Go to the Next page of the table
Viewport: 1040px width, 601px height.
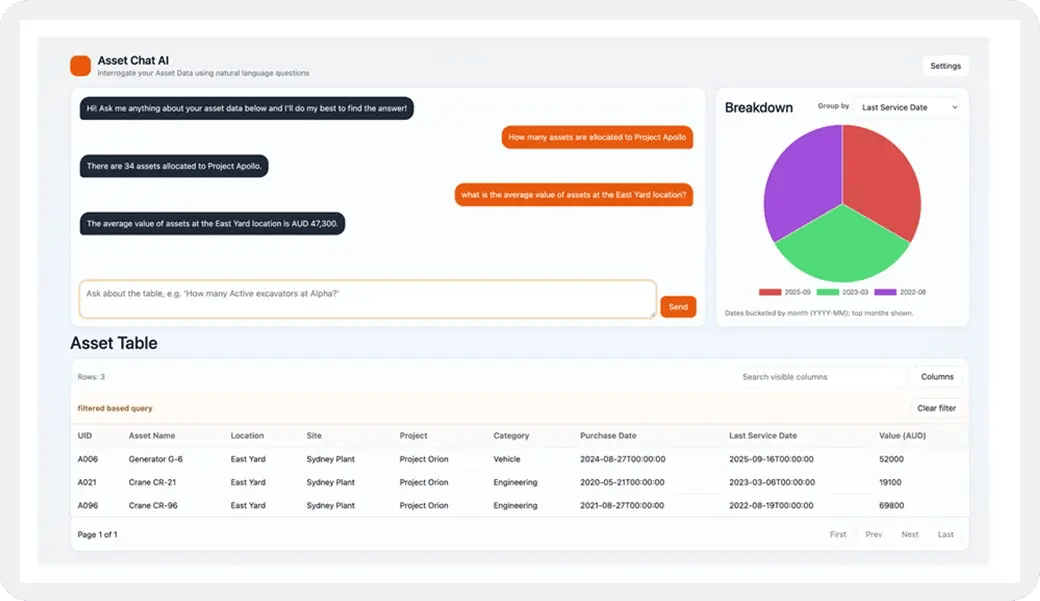pos(909,534)
